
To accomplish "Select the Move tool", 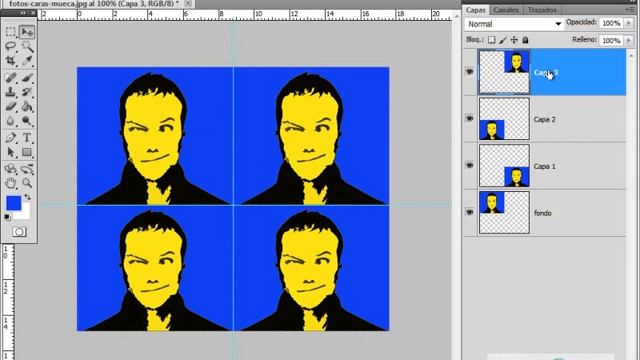I will [x=27, y=32].
